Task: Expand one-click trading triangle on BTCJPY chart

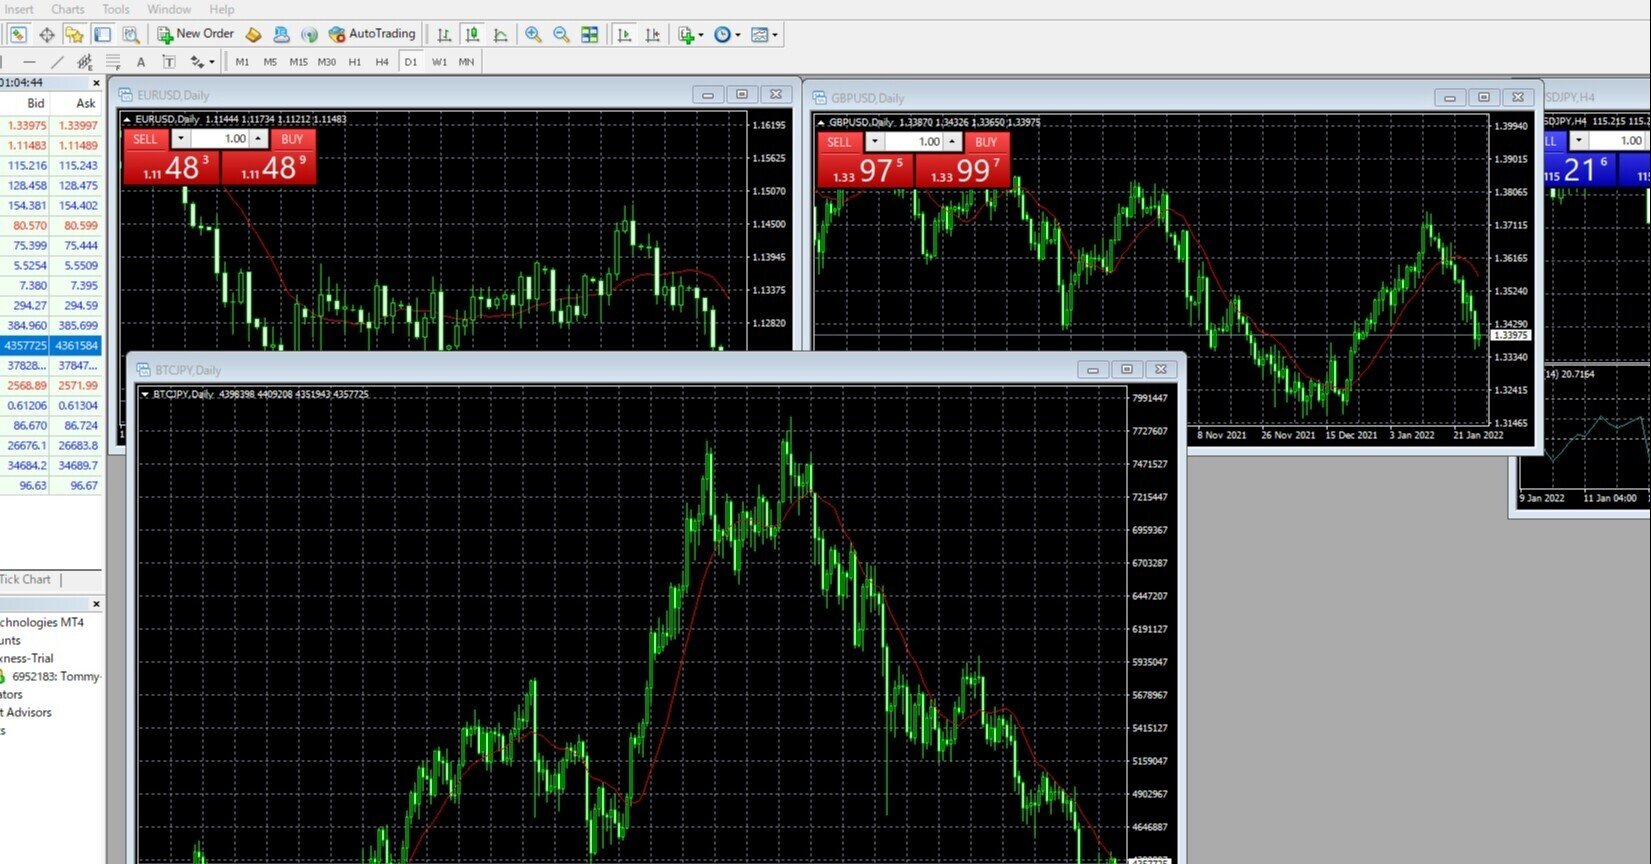Action: 145,394
